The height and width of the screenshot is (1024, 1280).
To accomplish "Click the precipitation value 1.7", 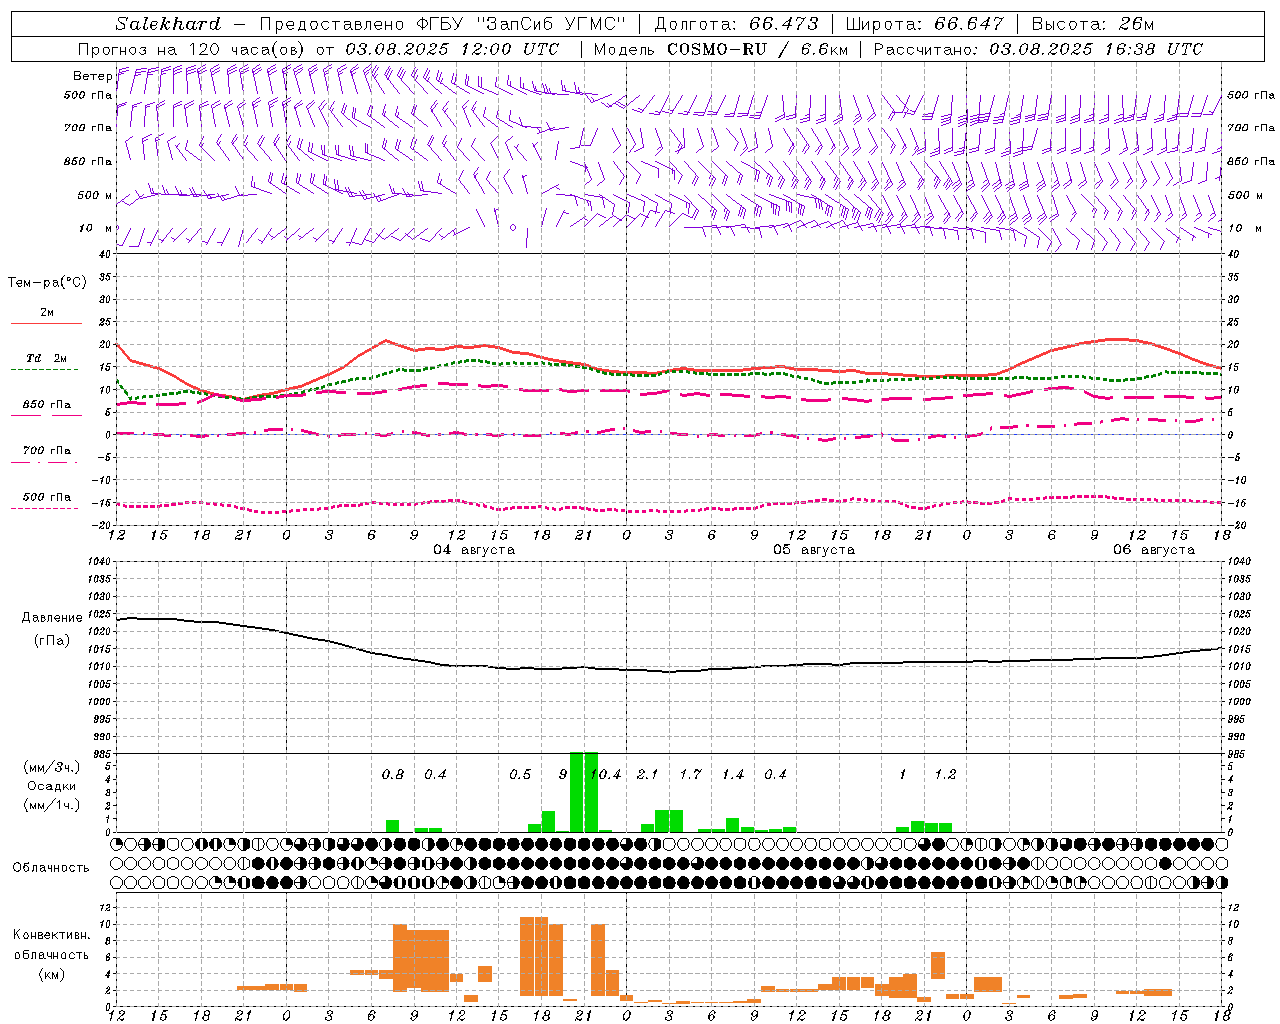I will (690, 775).
